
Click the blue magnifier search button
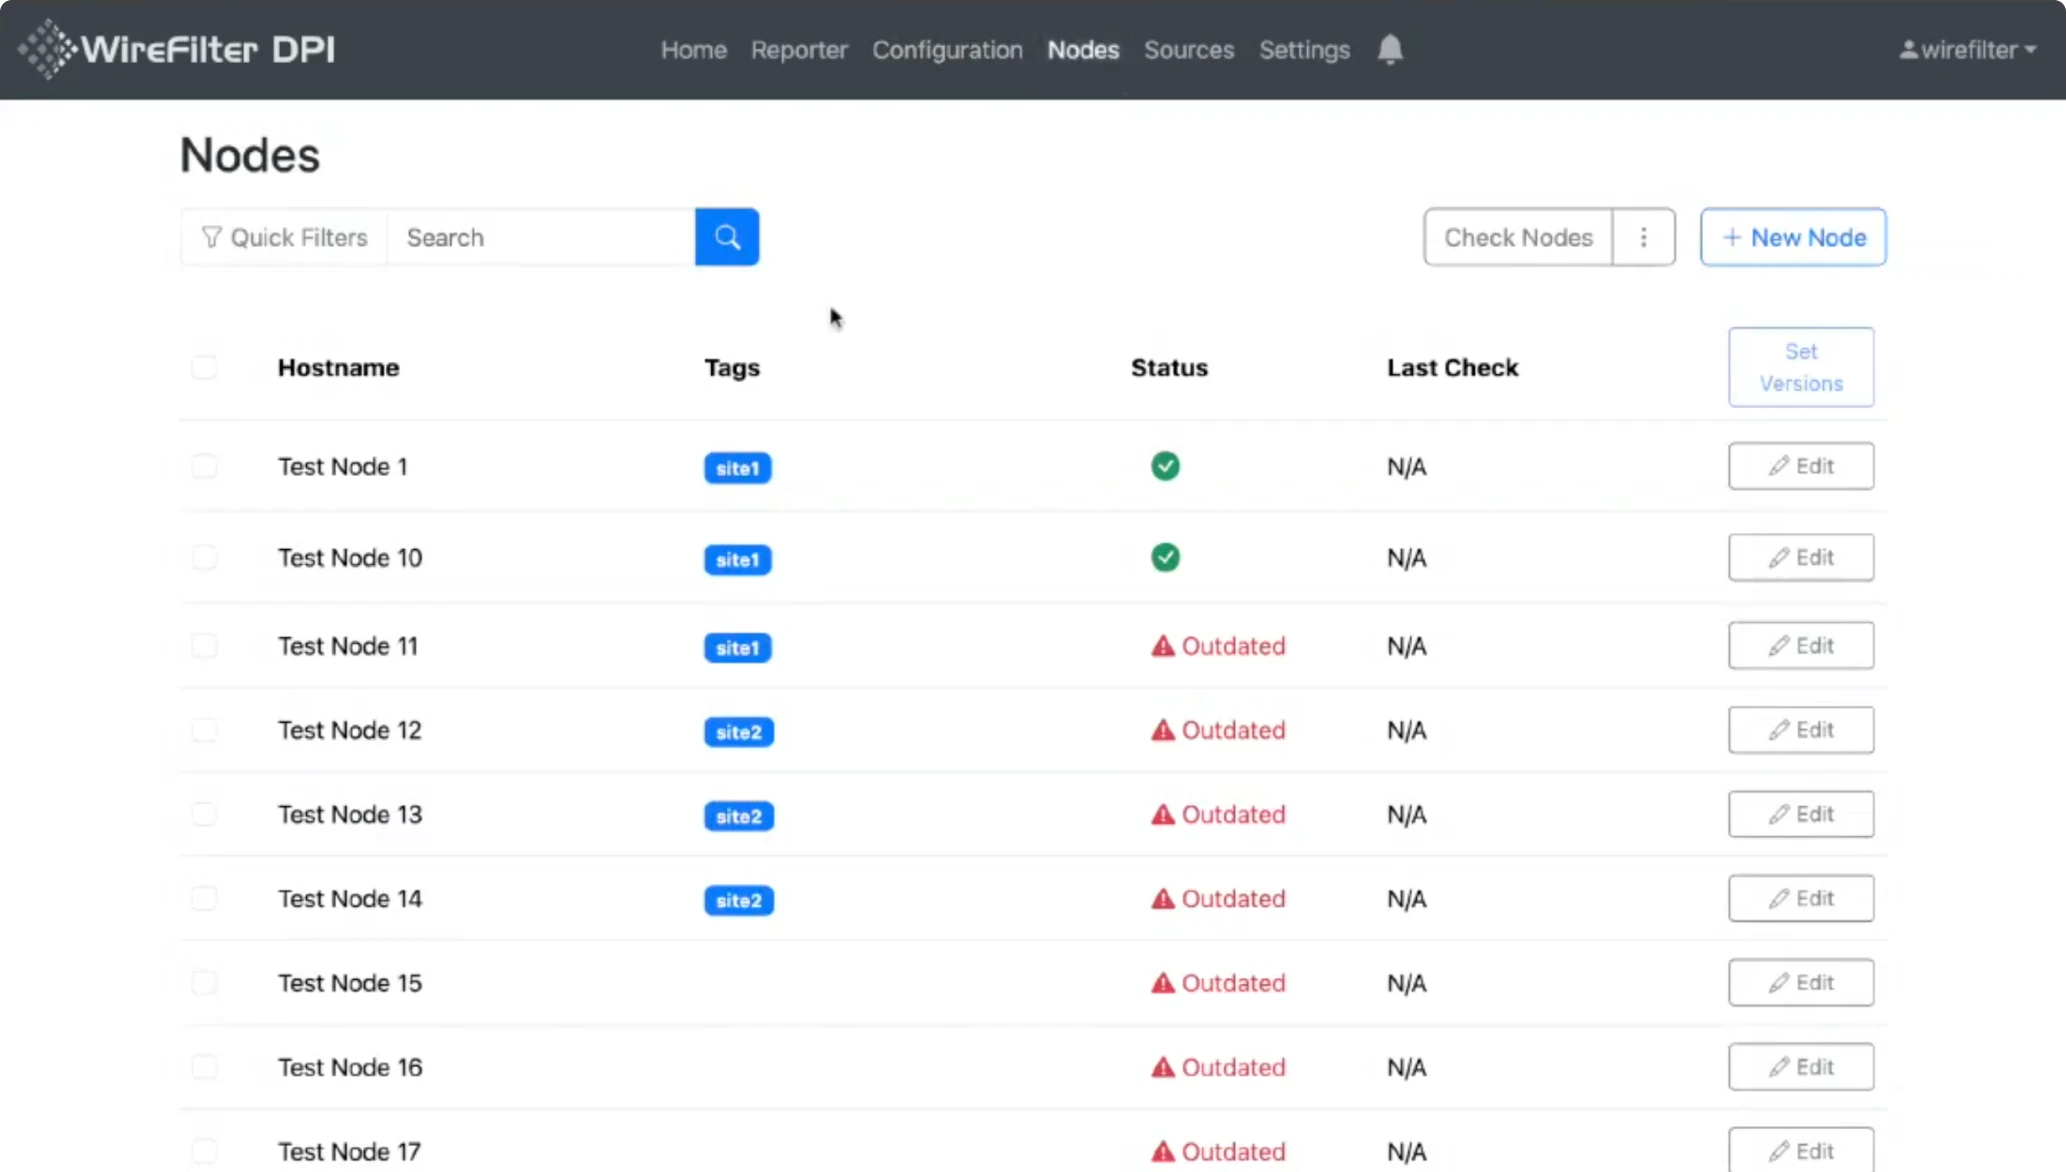coord(726,237)
